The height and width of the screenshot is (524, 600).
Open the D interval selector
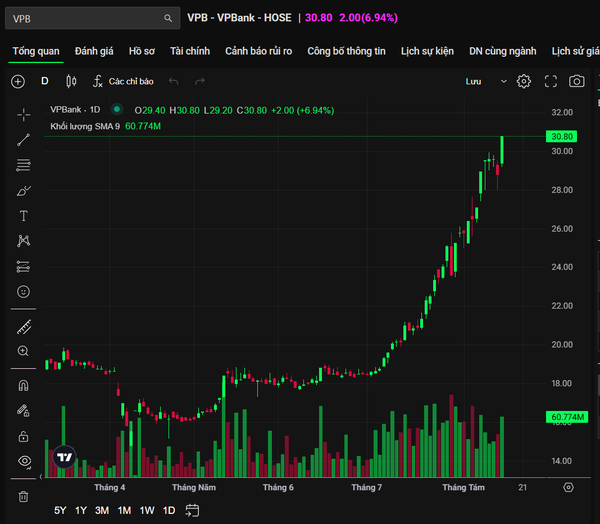click(45, 81)
